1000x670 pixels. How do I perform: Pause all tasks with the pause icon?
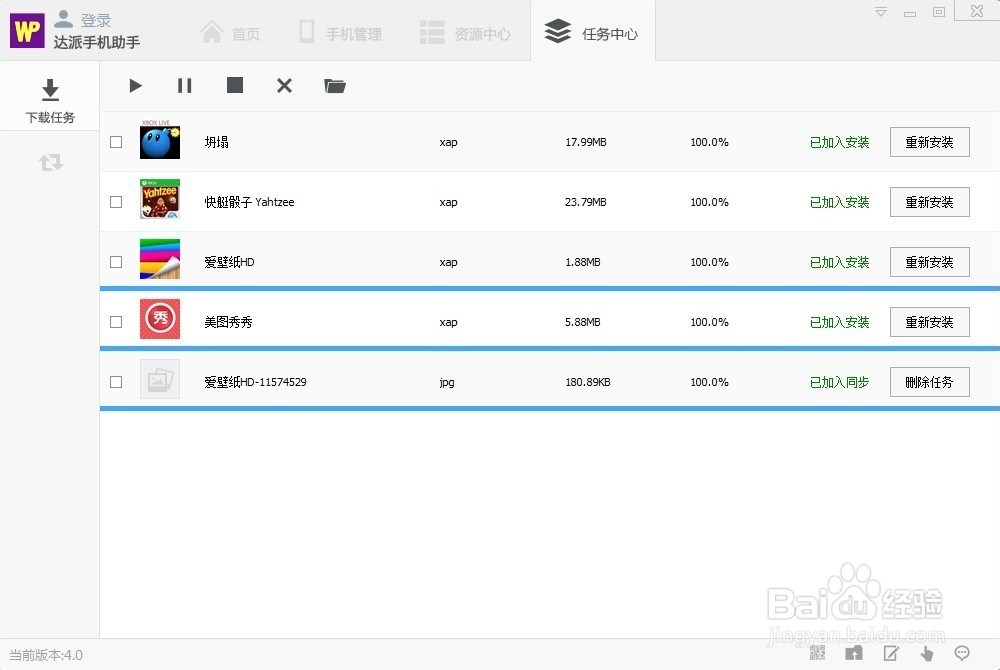pos(184,86)
